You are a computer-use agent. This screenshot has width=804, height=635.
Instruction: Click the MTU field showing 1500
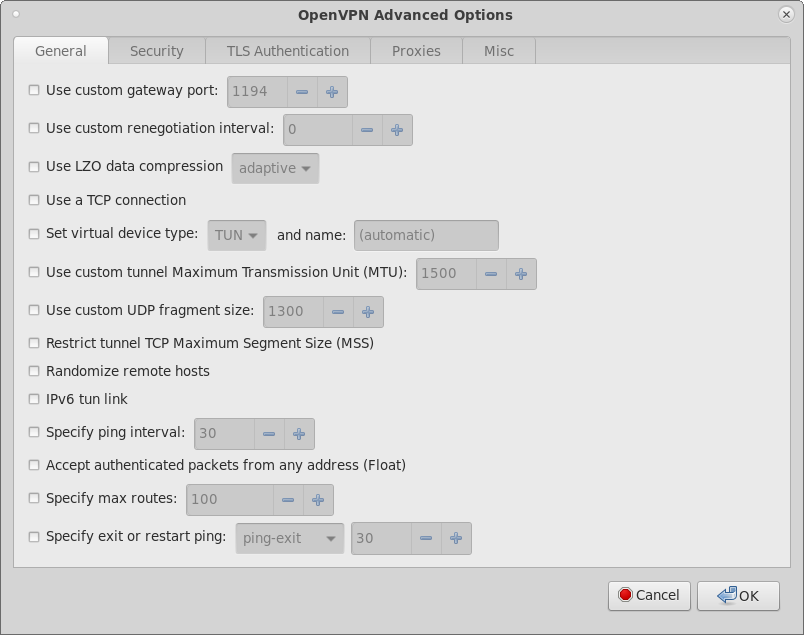click(x=446, y=274)
